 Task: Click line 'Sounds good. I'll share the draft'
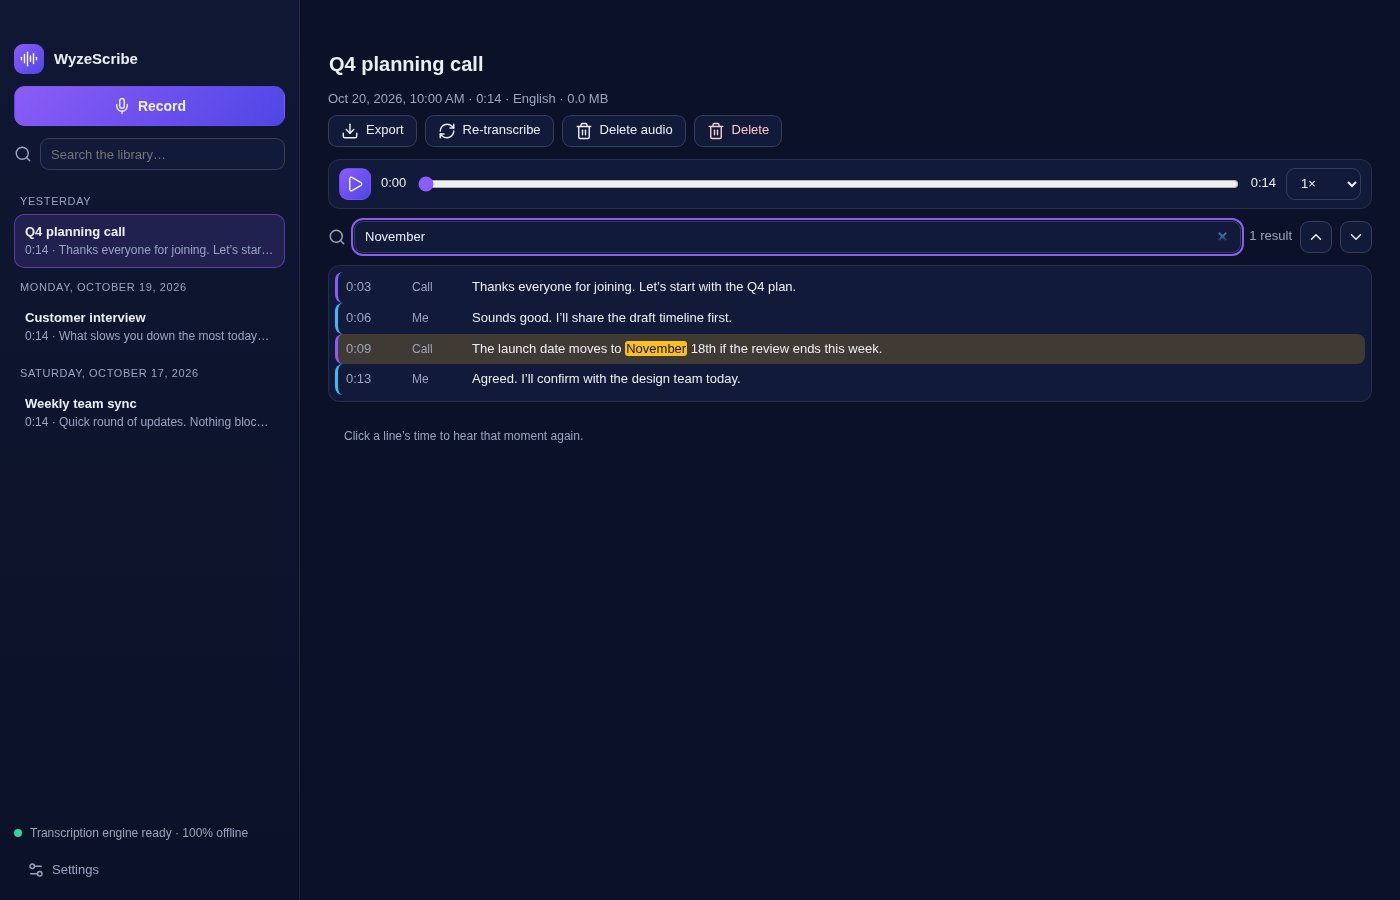[602, 318]
